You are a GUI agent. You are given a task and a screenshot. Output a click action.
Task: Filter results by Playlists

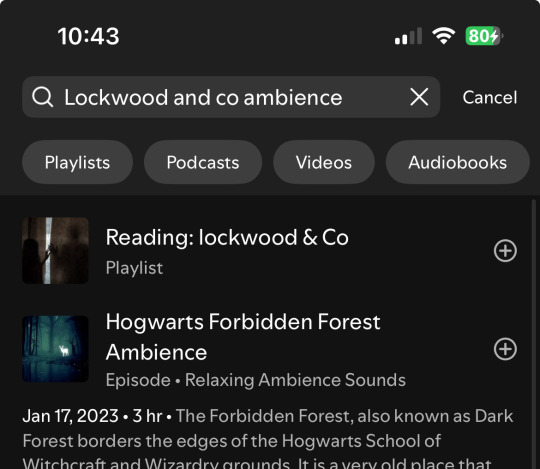click(x=77, y=162)
